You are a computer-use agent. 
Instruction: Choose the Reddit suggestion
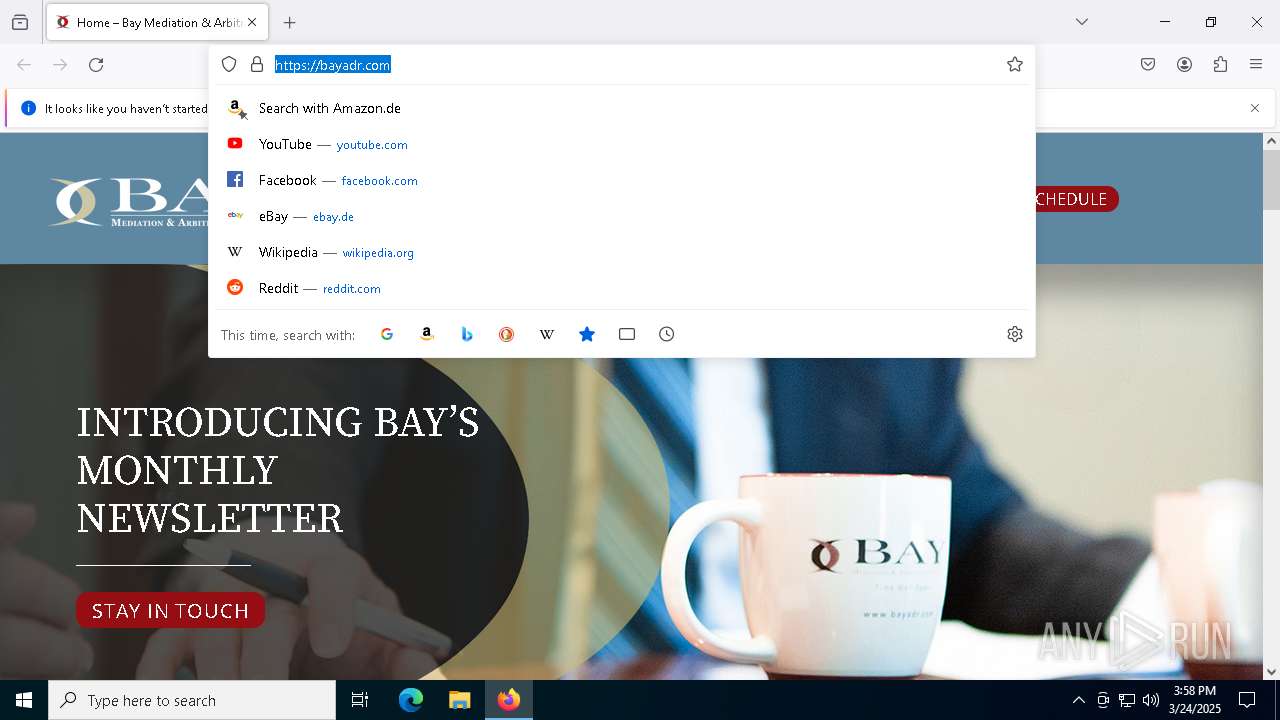click(622, 288)
